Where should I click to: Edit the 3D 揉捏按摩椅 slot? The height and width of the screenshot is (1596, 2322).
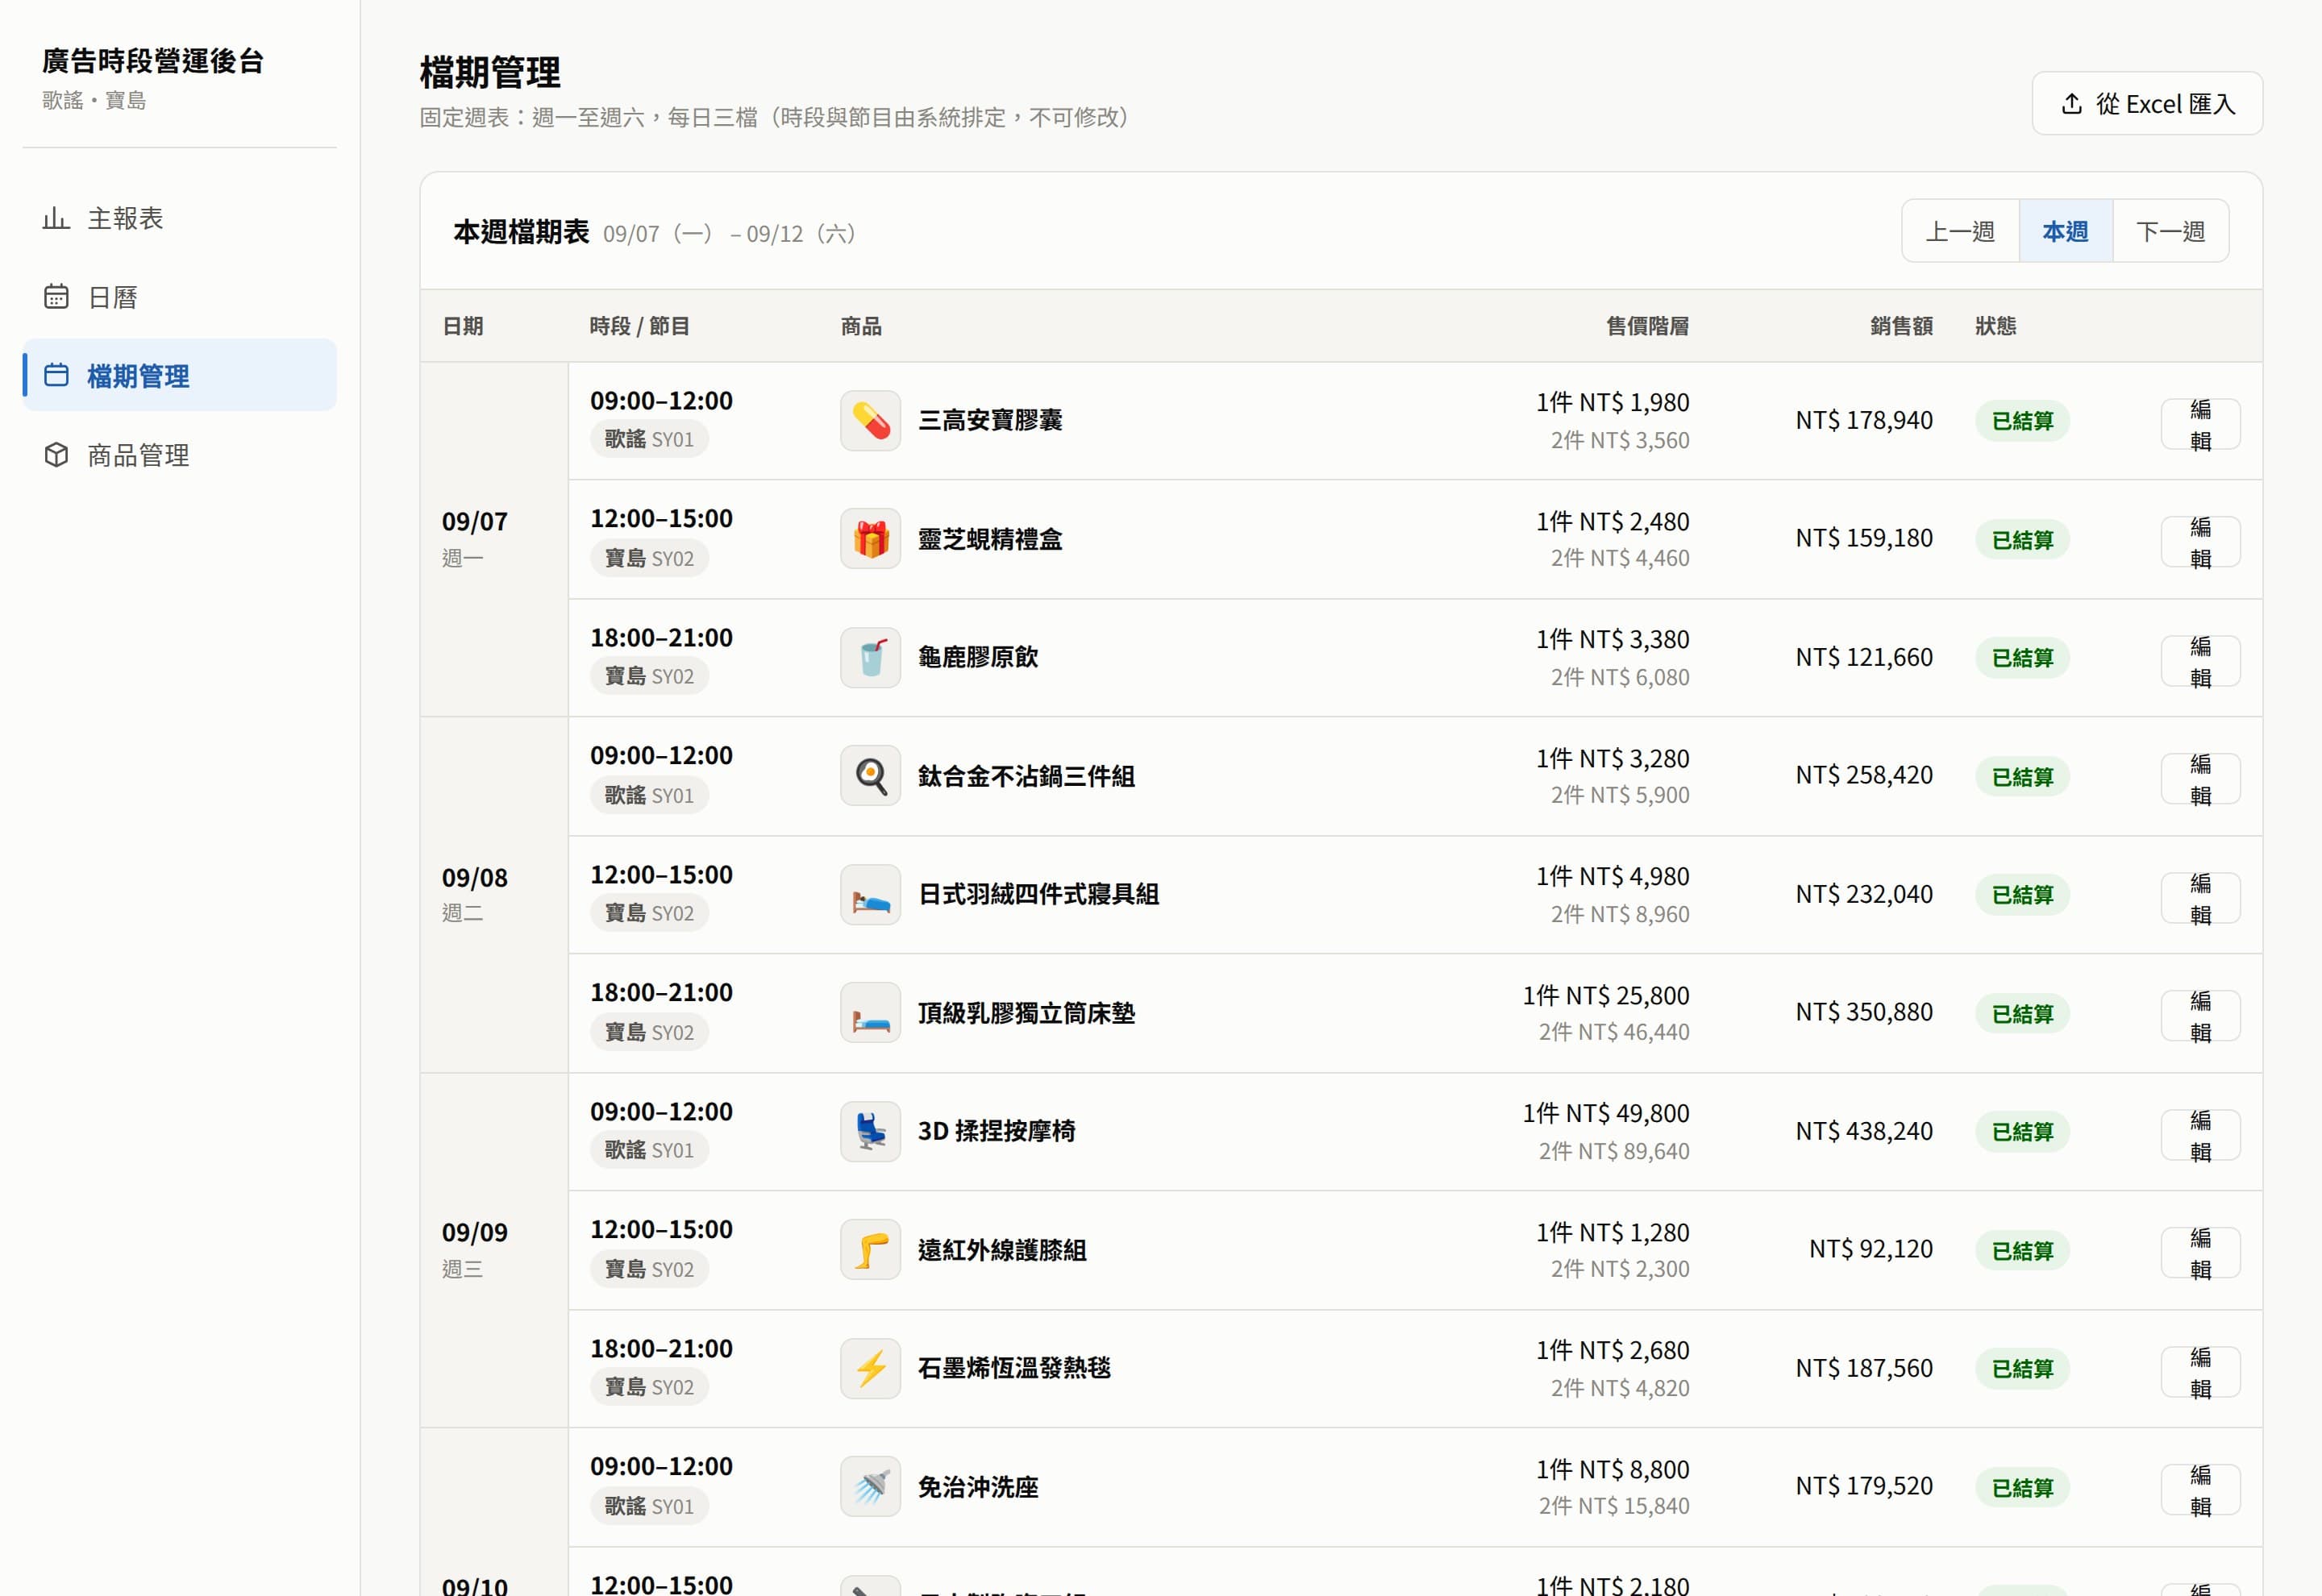coord(2200,1135)
